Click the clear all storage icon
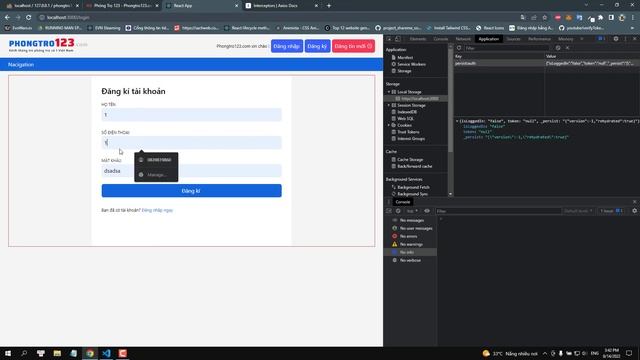This screenshot has width=640, height=360. 558,48
